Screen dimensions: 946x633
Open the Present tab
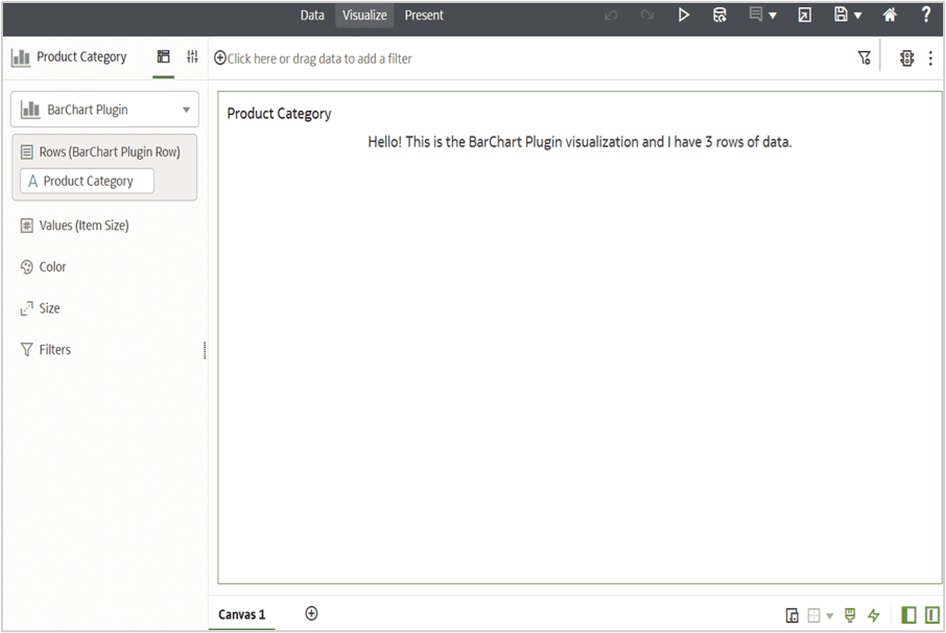pyautogui.click(x=424, y=15)
